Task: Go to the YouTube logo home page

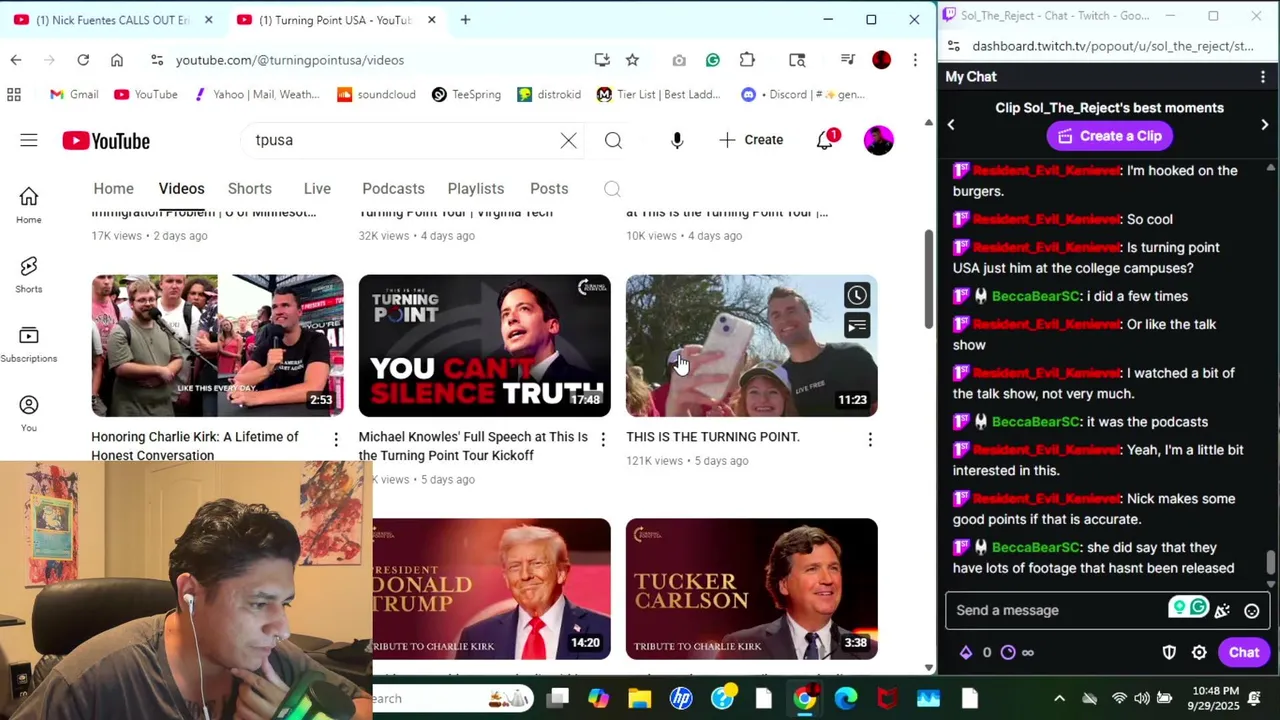Action: click(106, 141)
